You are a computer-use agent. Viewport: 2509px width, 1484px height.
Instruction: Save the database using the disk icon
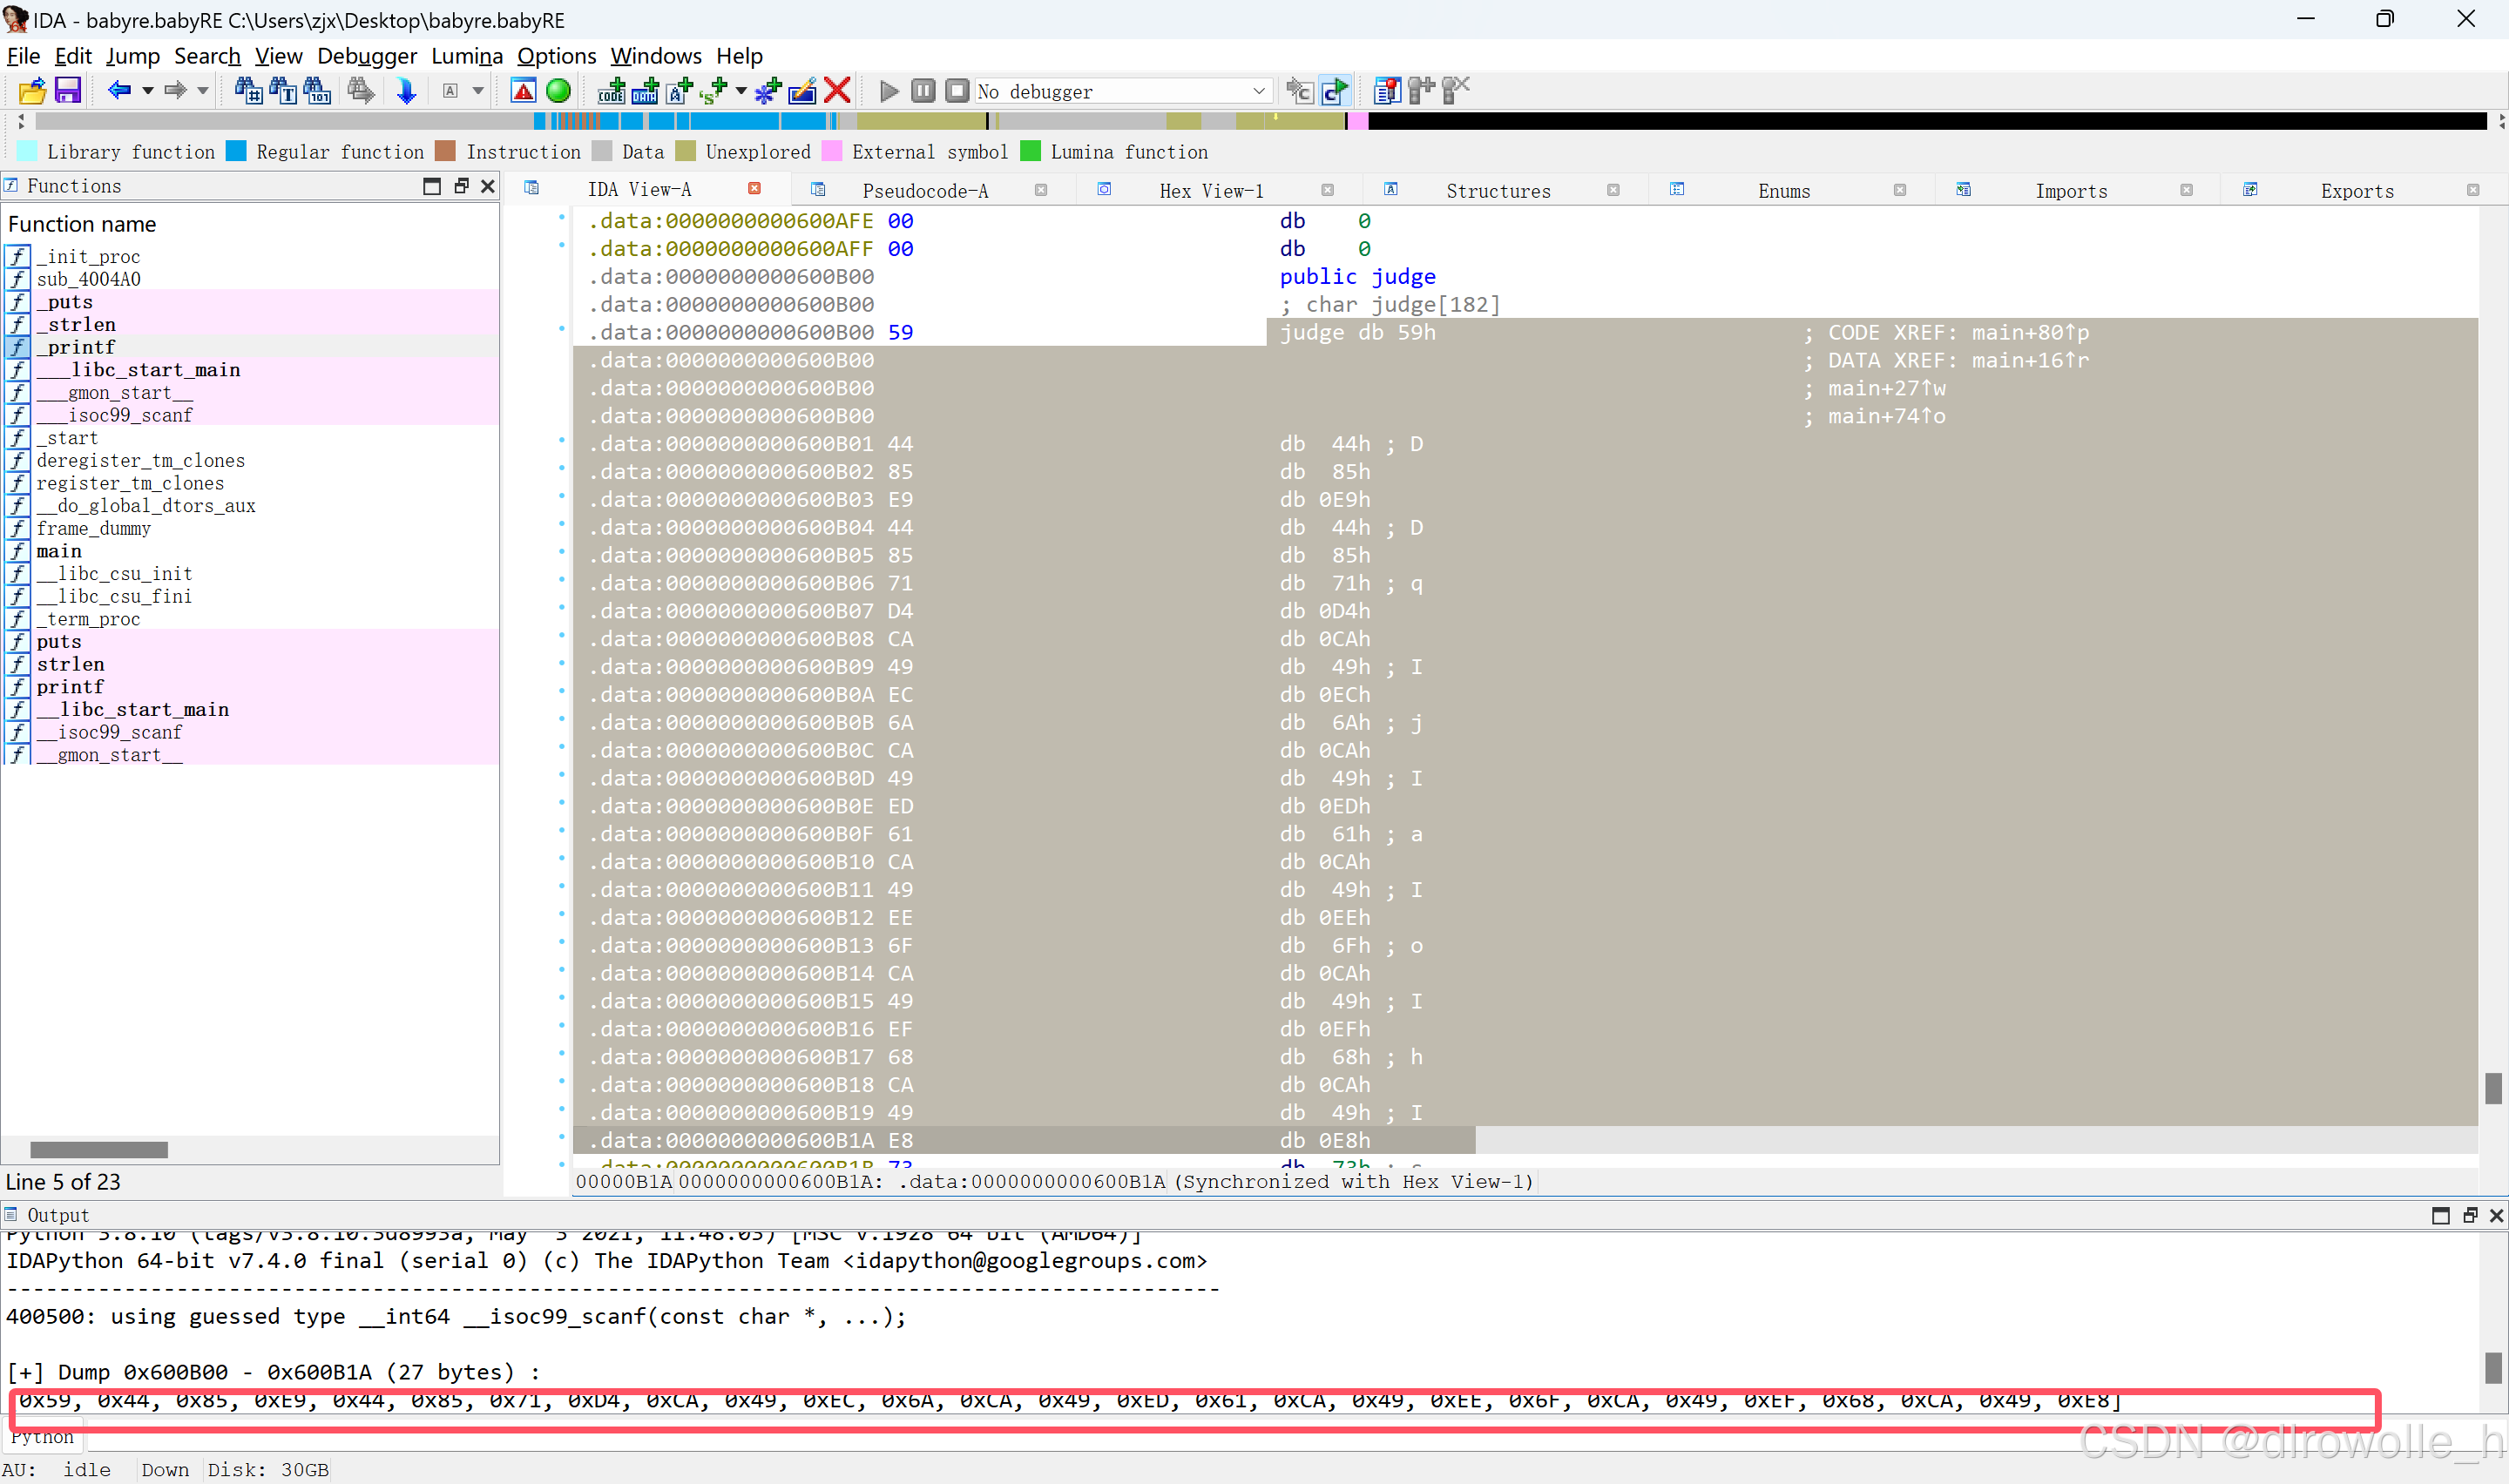coord(67,91)
